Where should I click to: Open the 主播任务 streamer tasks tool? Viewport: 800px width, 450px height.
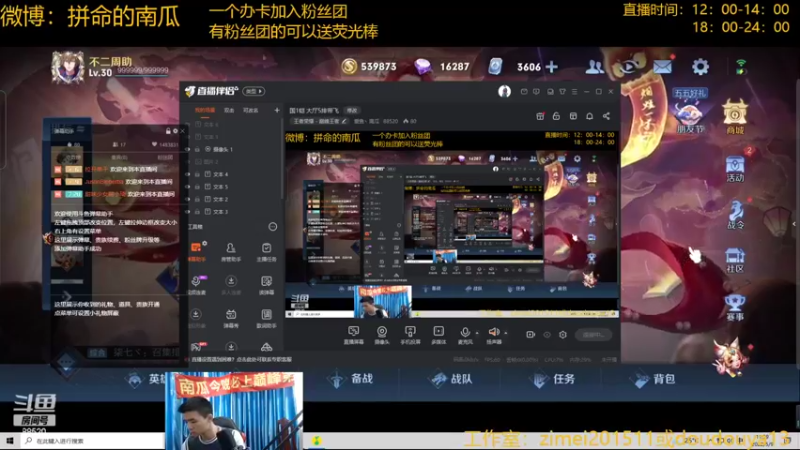coord(266,252)
